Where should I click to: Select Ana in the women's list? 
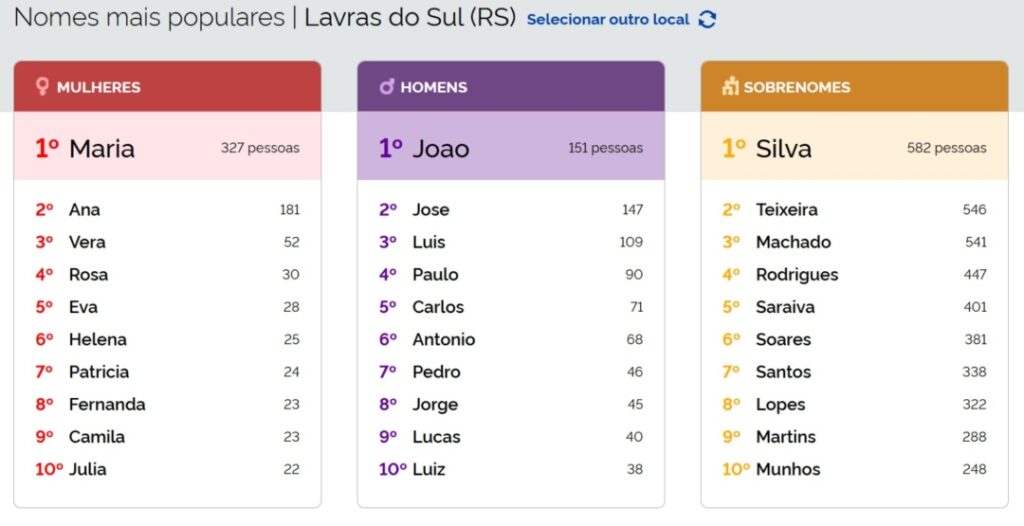coord(84,210)
